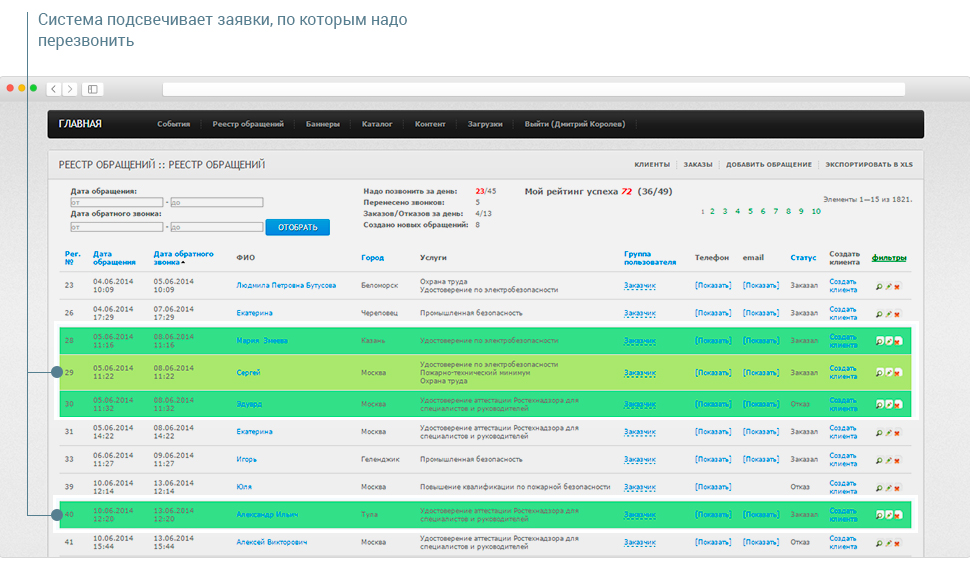
Task: Click the browser forward arrow
Action: tap(70, 89)
